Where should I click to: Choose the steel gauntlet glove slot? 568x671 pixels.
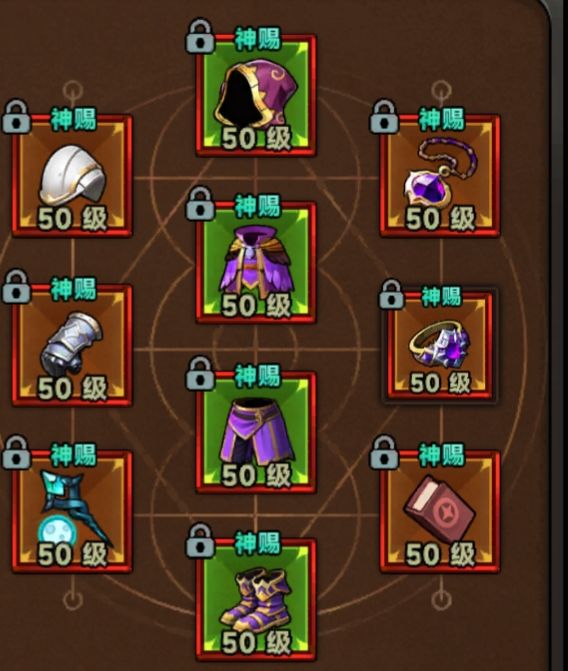tap(72, 345)
